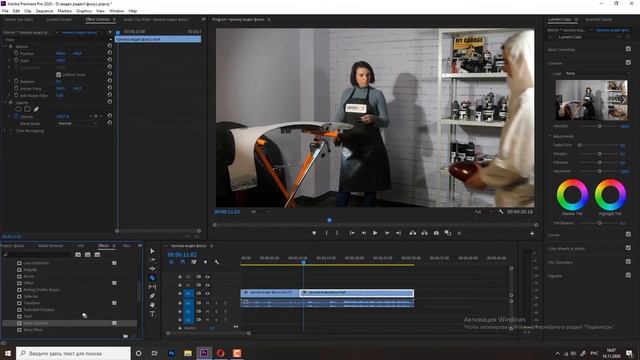Click the Lift button
Image resolution: width=640 pixels, height=360 pixels.
(413, 233)
